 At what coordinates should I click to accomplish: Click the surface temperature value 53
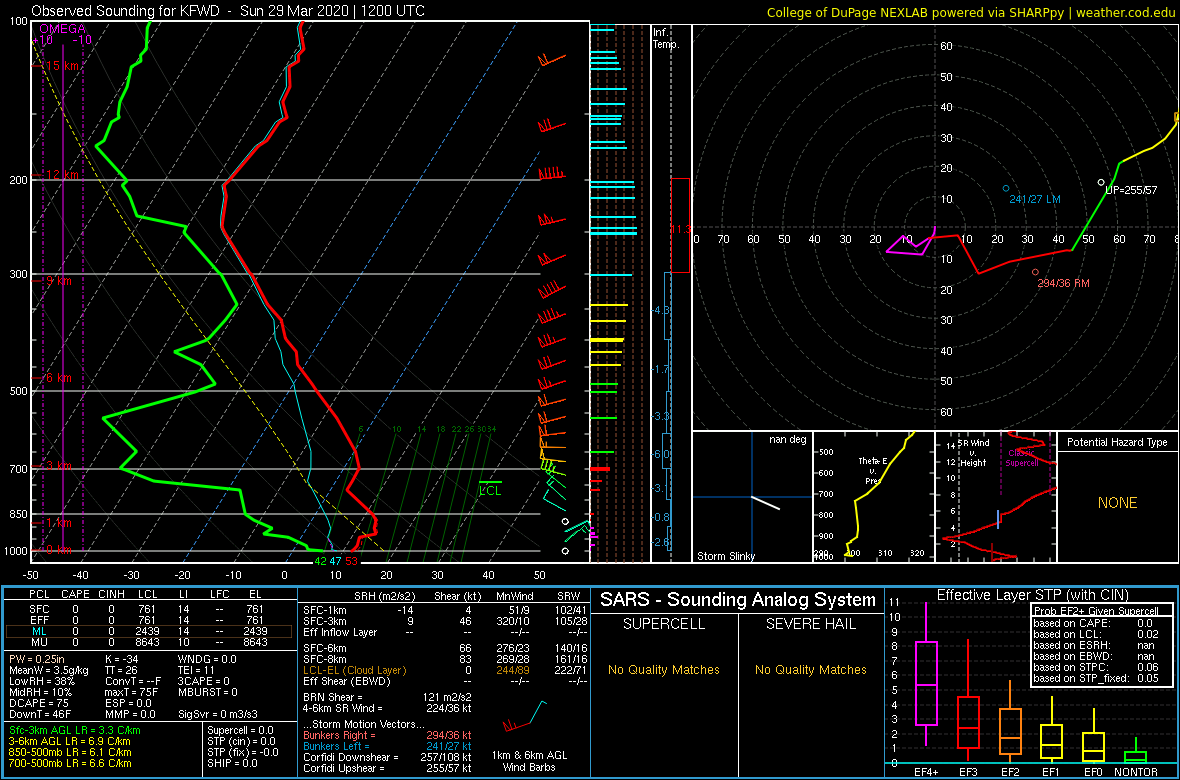tap(351, 560)
